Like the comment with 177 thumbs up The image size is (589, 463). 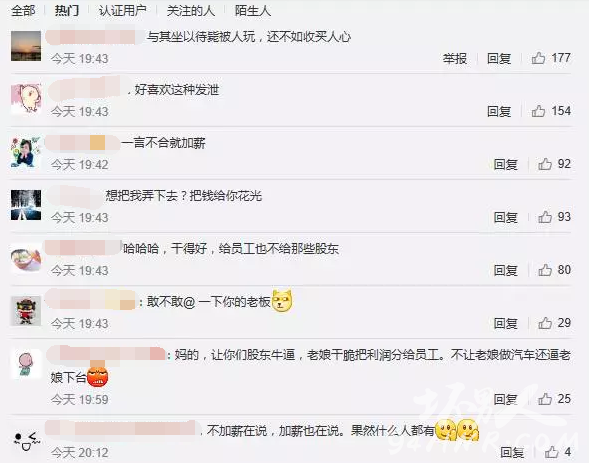point(538,58)
